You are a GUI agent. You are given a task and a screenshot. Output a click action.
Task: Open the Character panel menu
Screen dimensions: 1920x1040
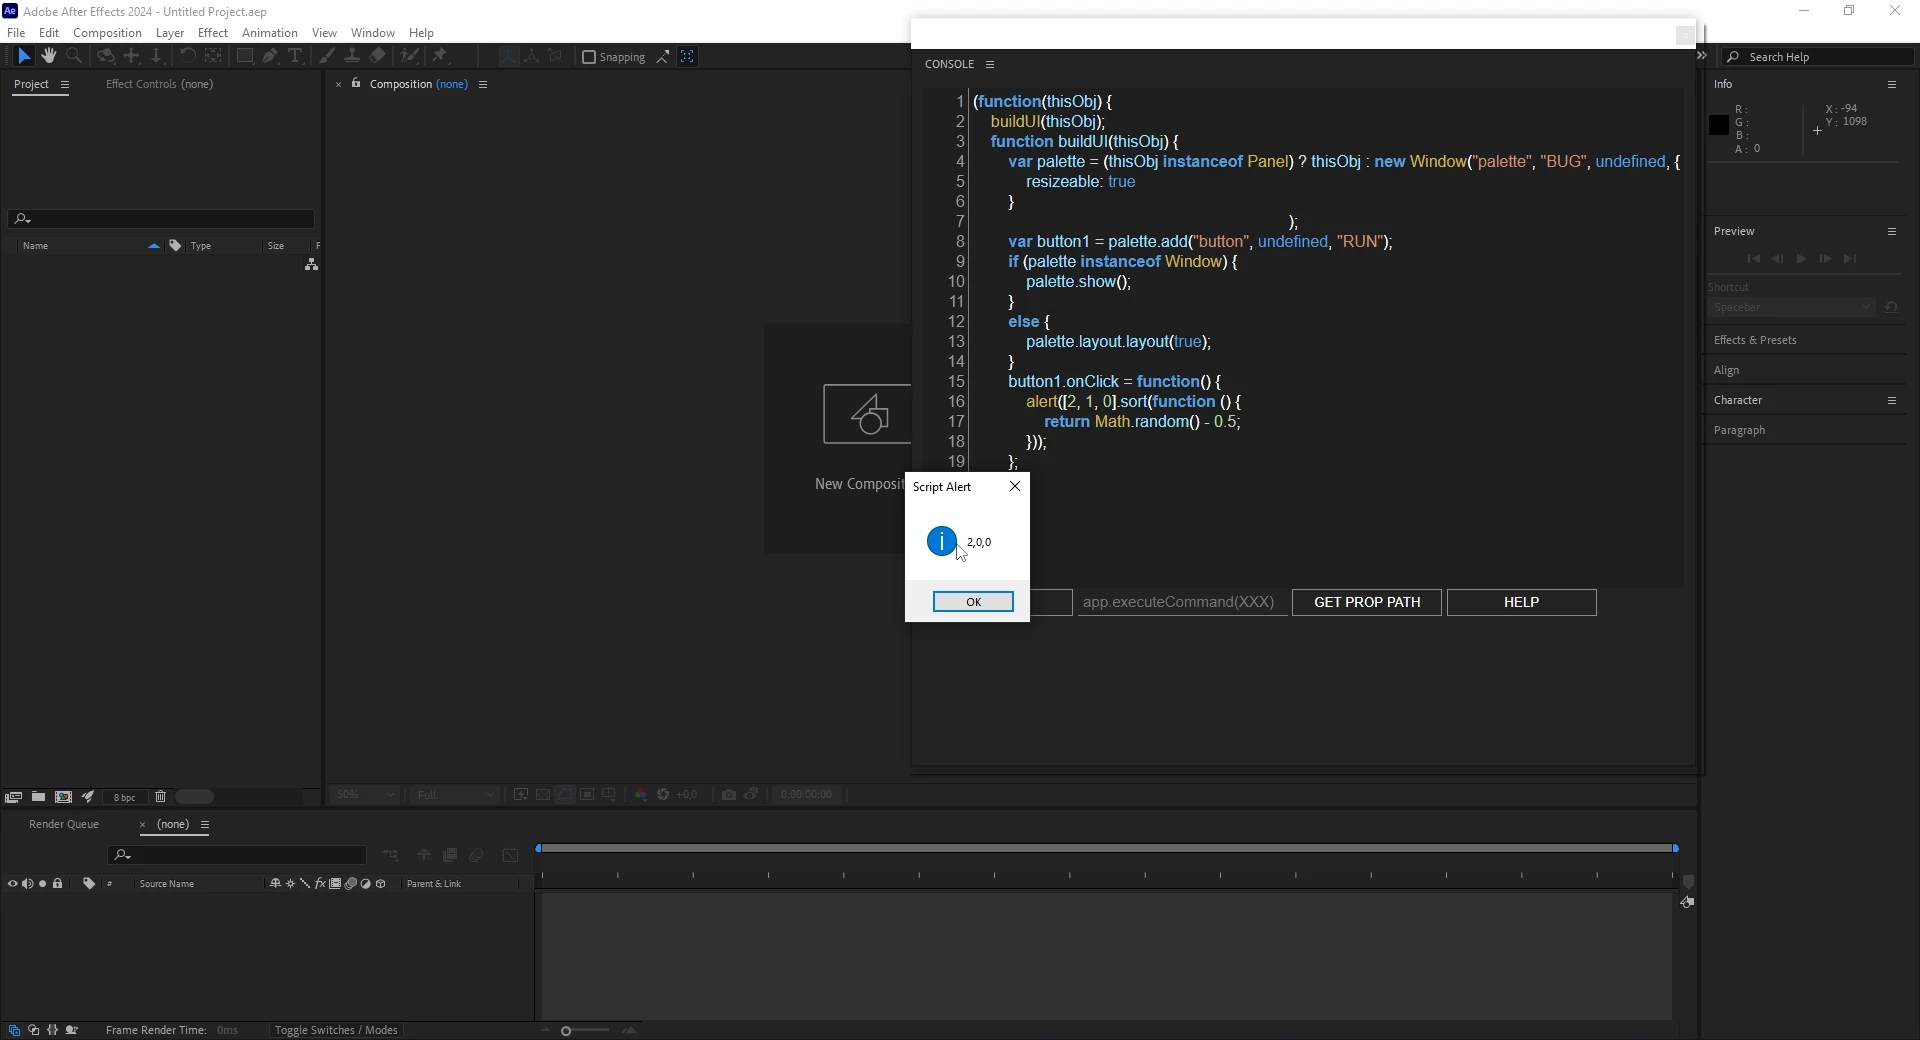pyautogui.click(x=1892, y=401)
